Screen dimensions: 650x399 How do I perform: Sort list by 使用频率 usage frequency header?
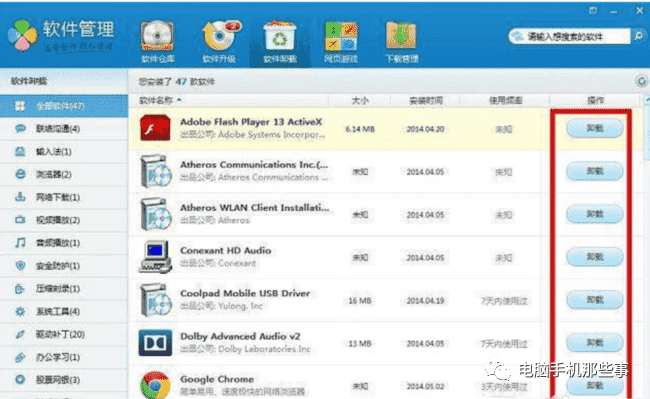click(505, 100)
